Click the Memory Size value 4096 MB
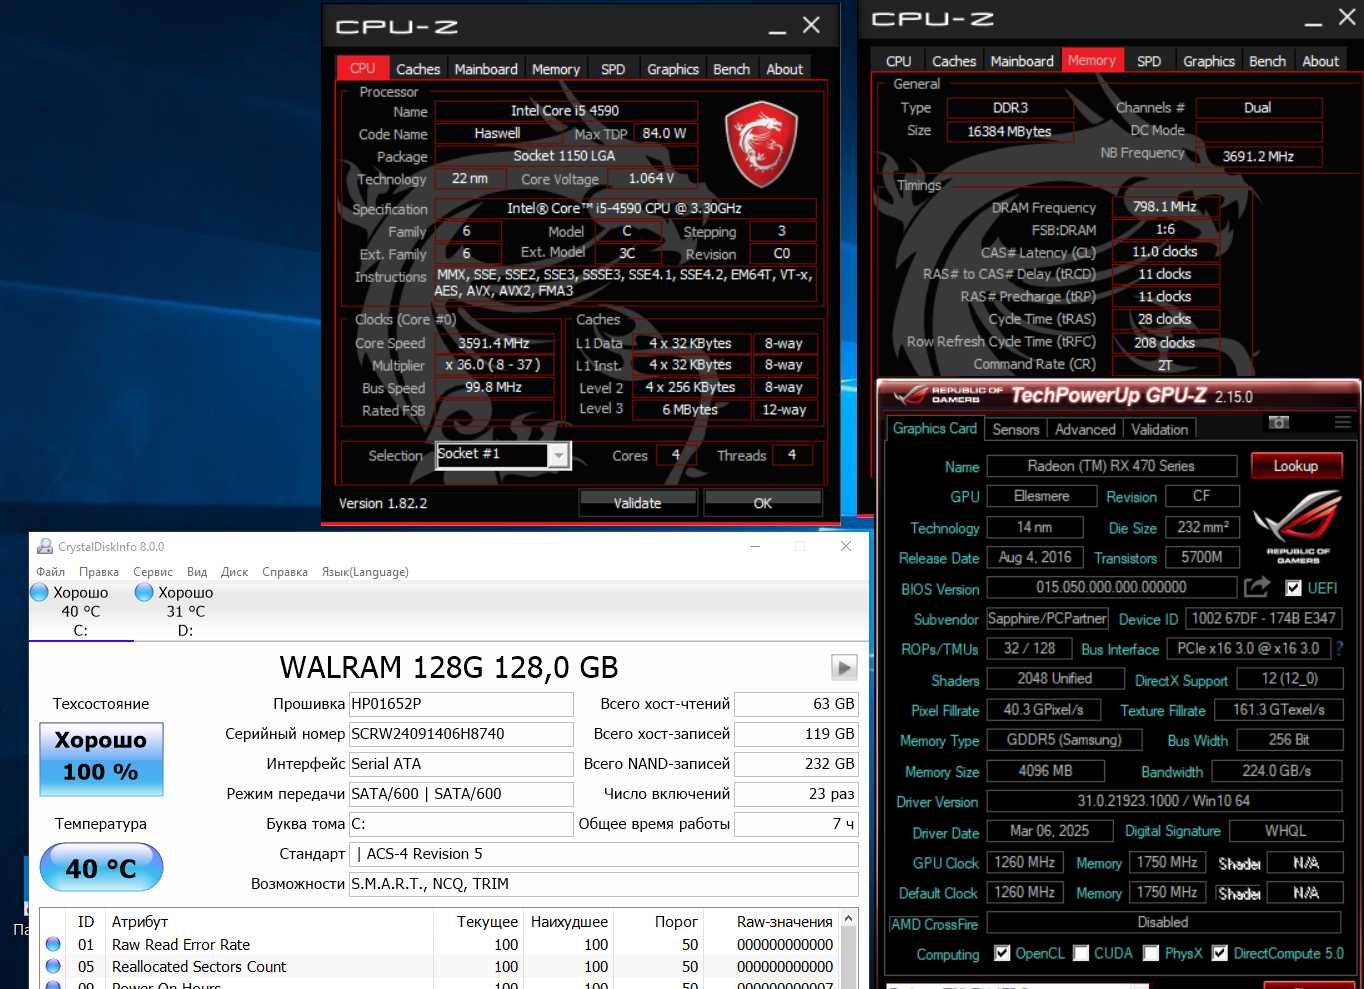1364x989 pixels. pos(1046,771)
